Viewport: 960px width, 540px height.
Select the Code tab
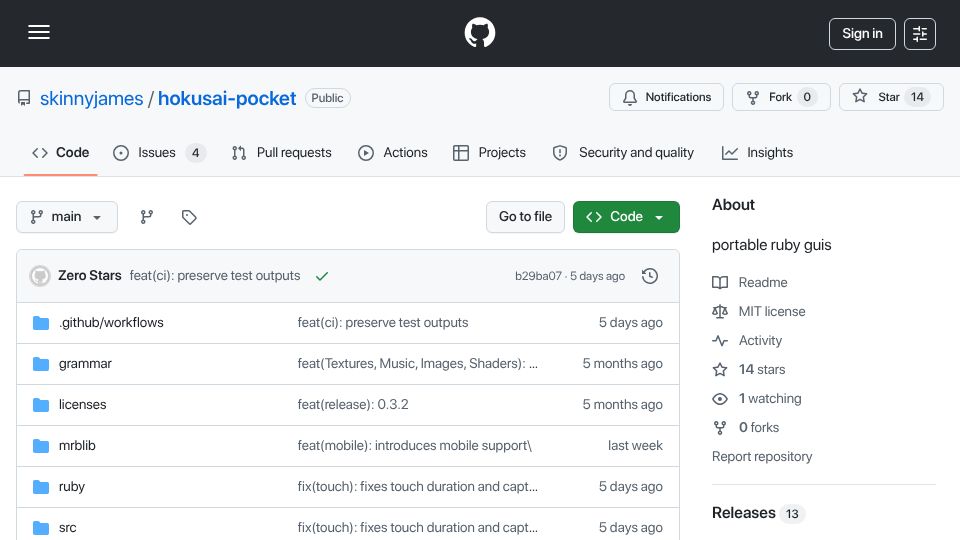click(x=61, y=153)
